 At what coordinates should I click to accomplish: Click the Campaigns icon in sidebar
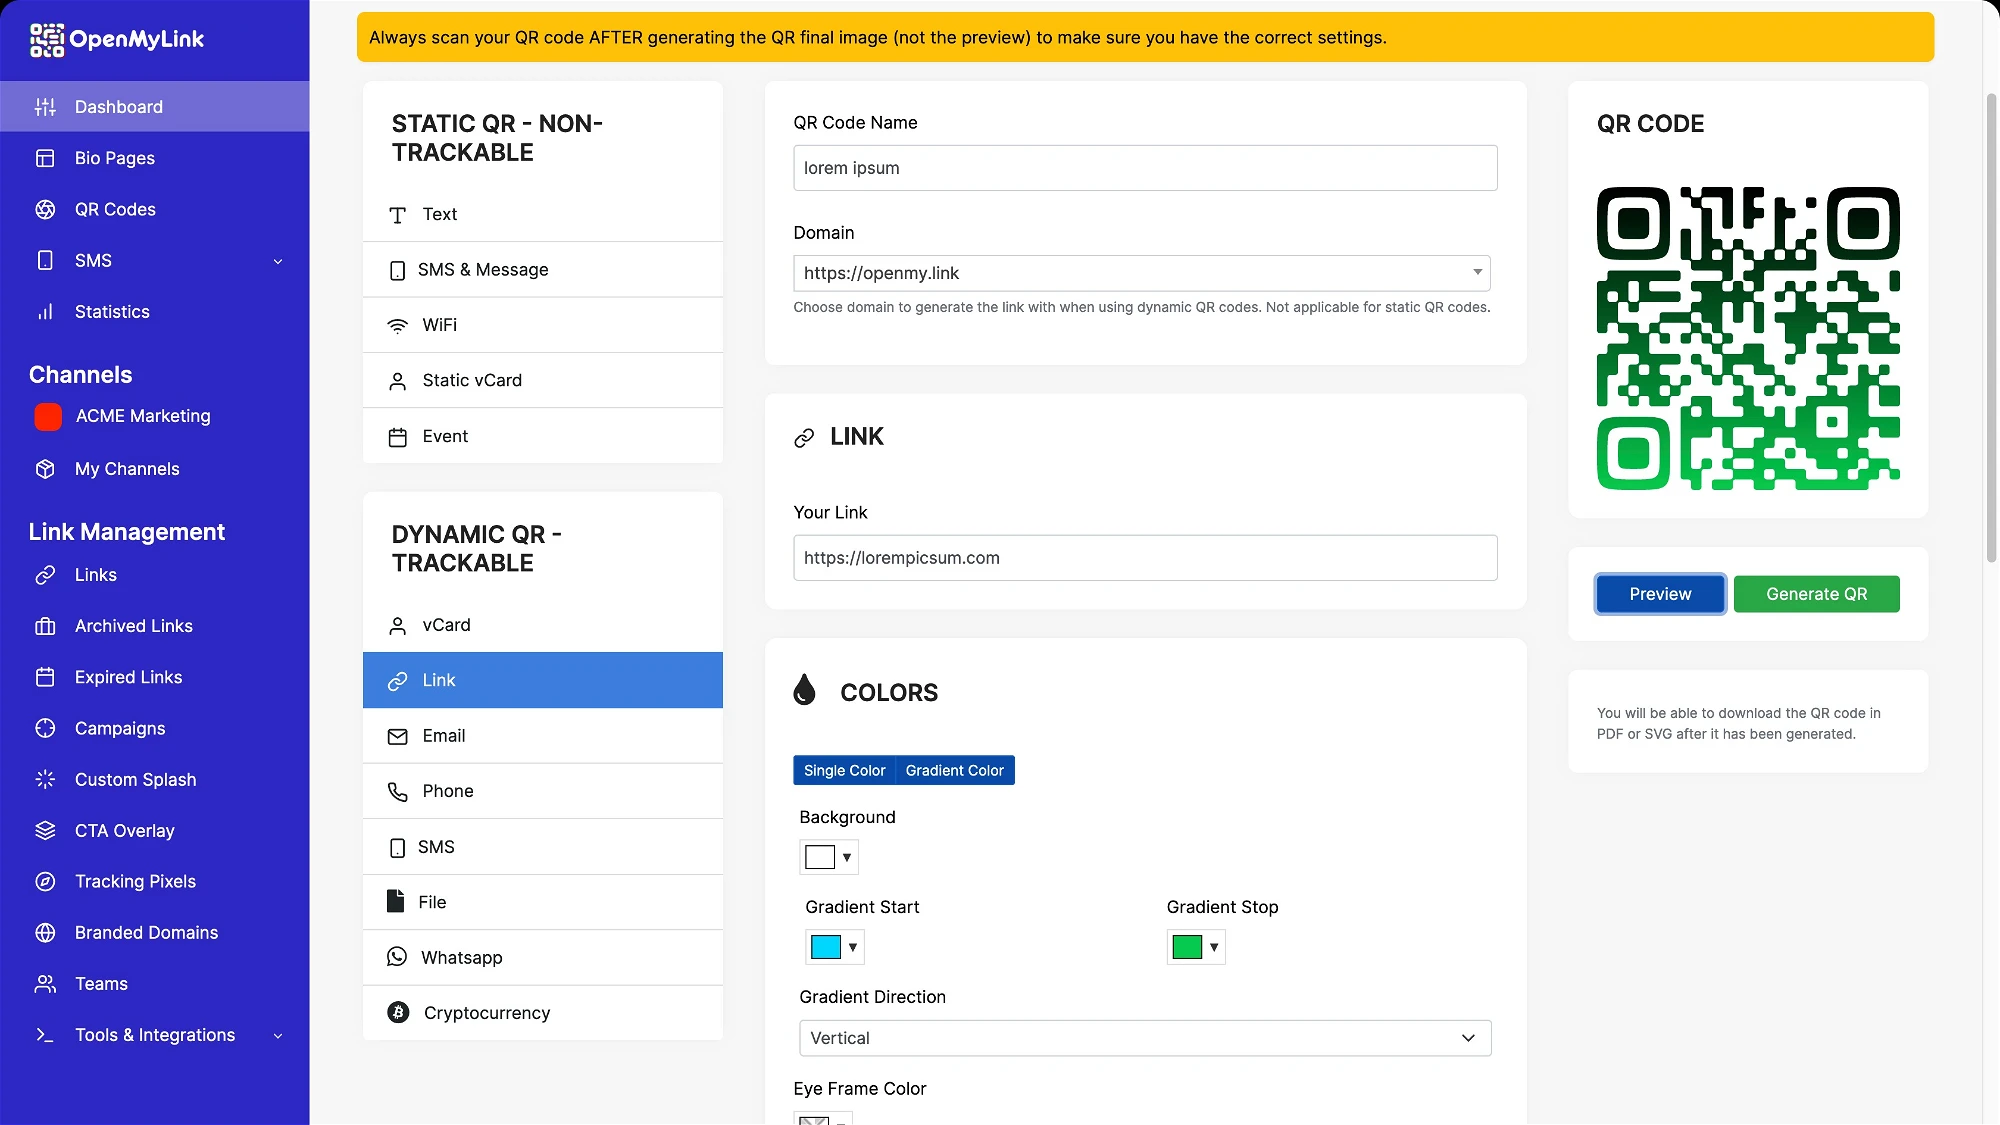(45, 728)
